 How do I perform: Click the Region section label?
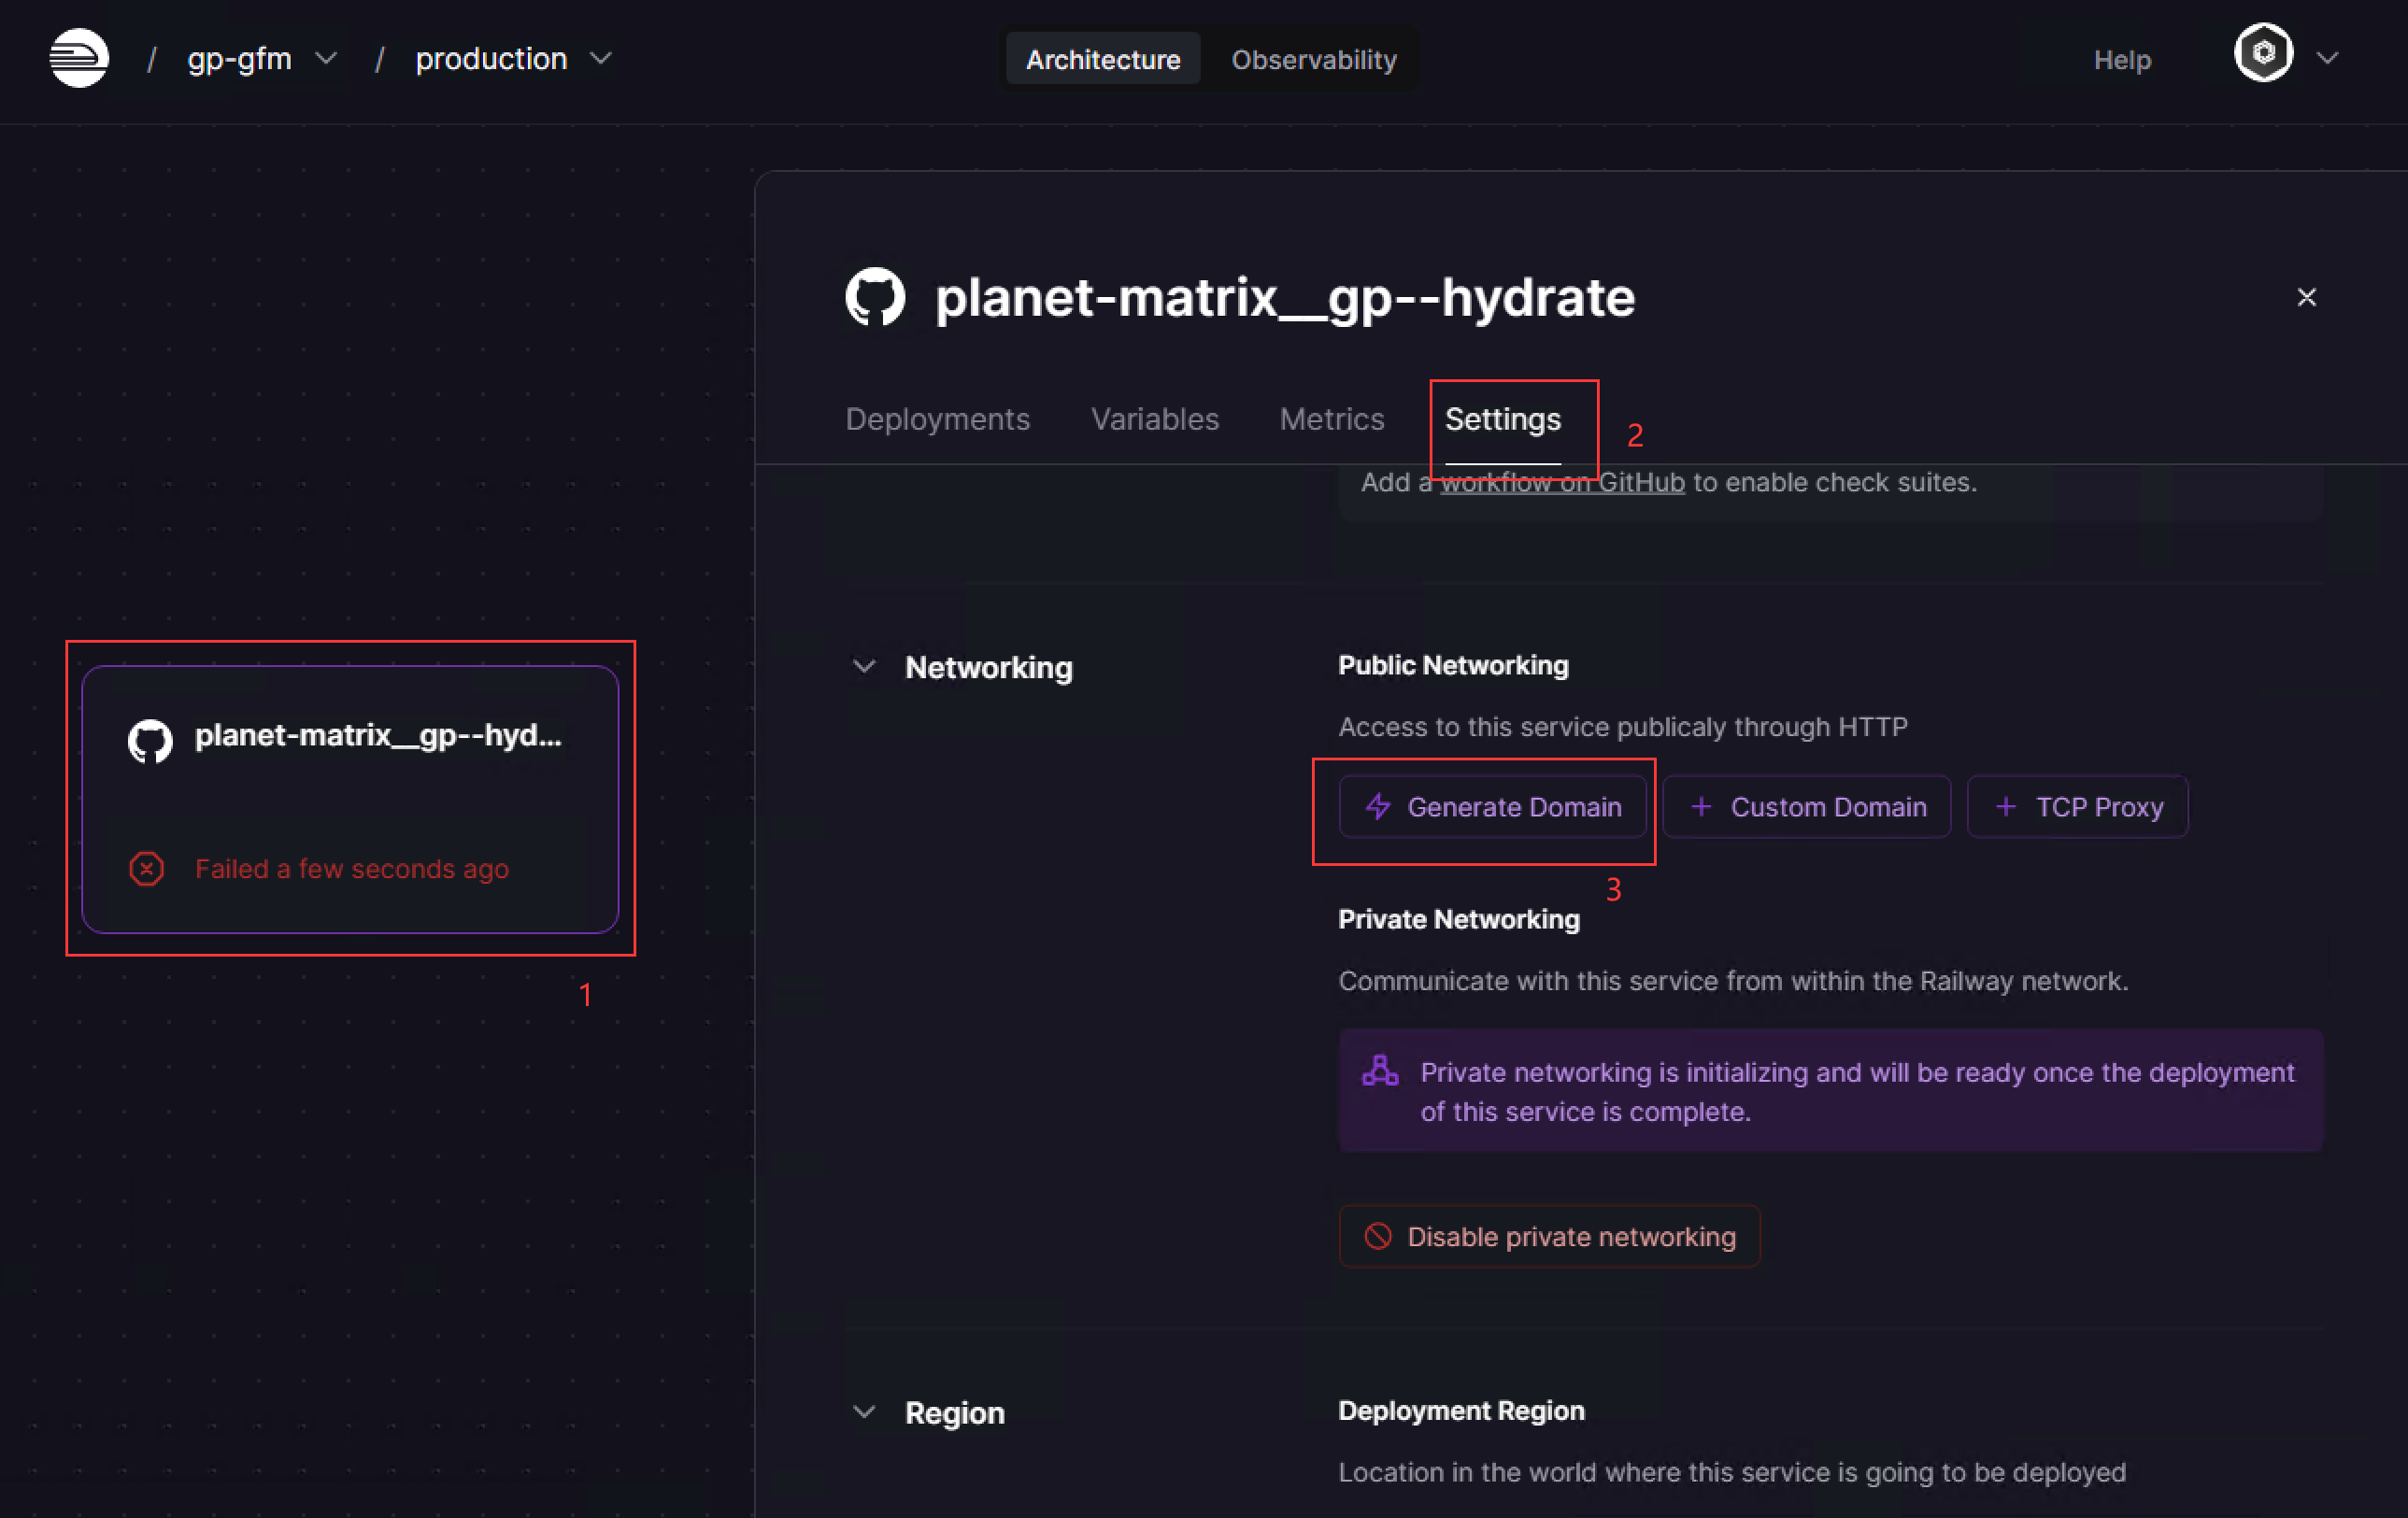tap(954, 1412)
